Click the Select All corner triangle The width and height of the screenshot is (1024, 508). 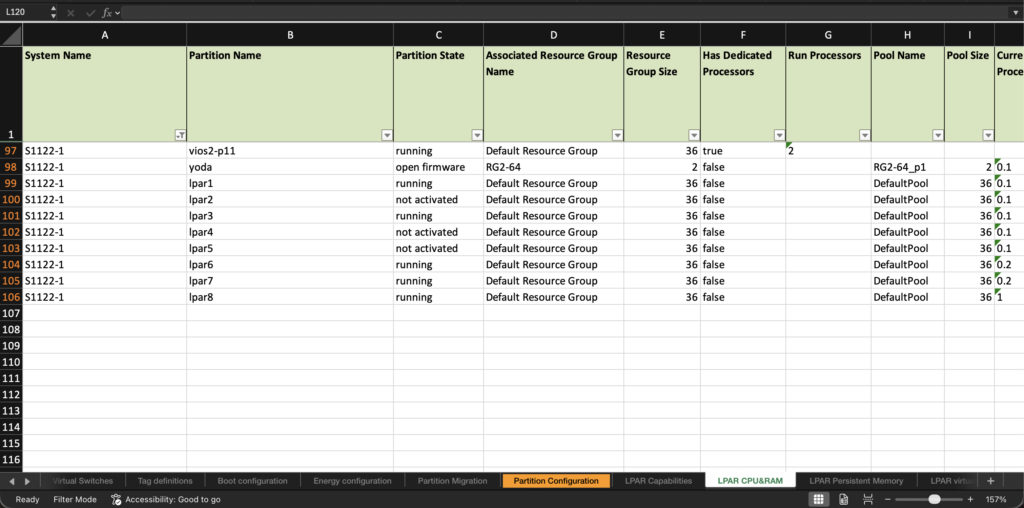pos(11,35)
